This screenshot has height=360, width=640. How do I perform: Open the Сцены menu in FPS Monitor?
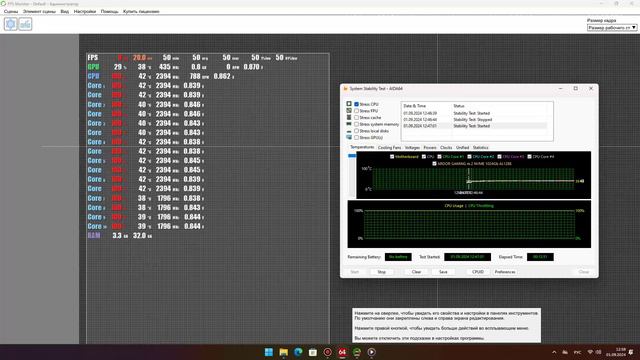pyautogui.click(x=11, y=11)
